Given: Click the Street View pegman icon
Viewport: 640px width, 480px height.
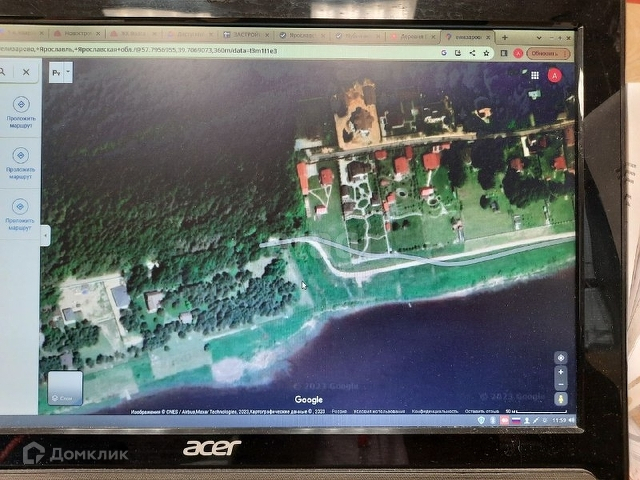Looking at the screenshot, I should [561, 399].
